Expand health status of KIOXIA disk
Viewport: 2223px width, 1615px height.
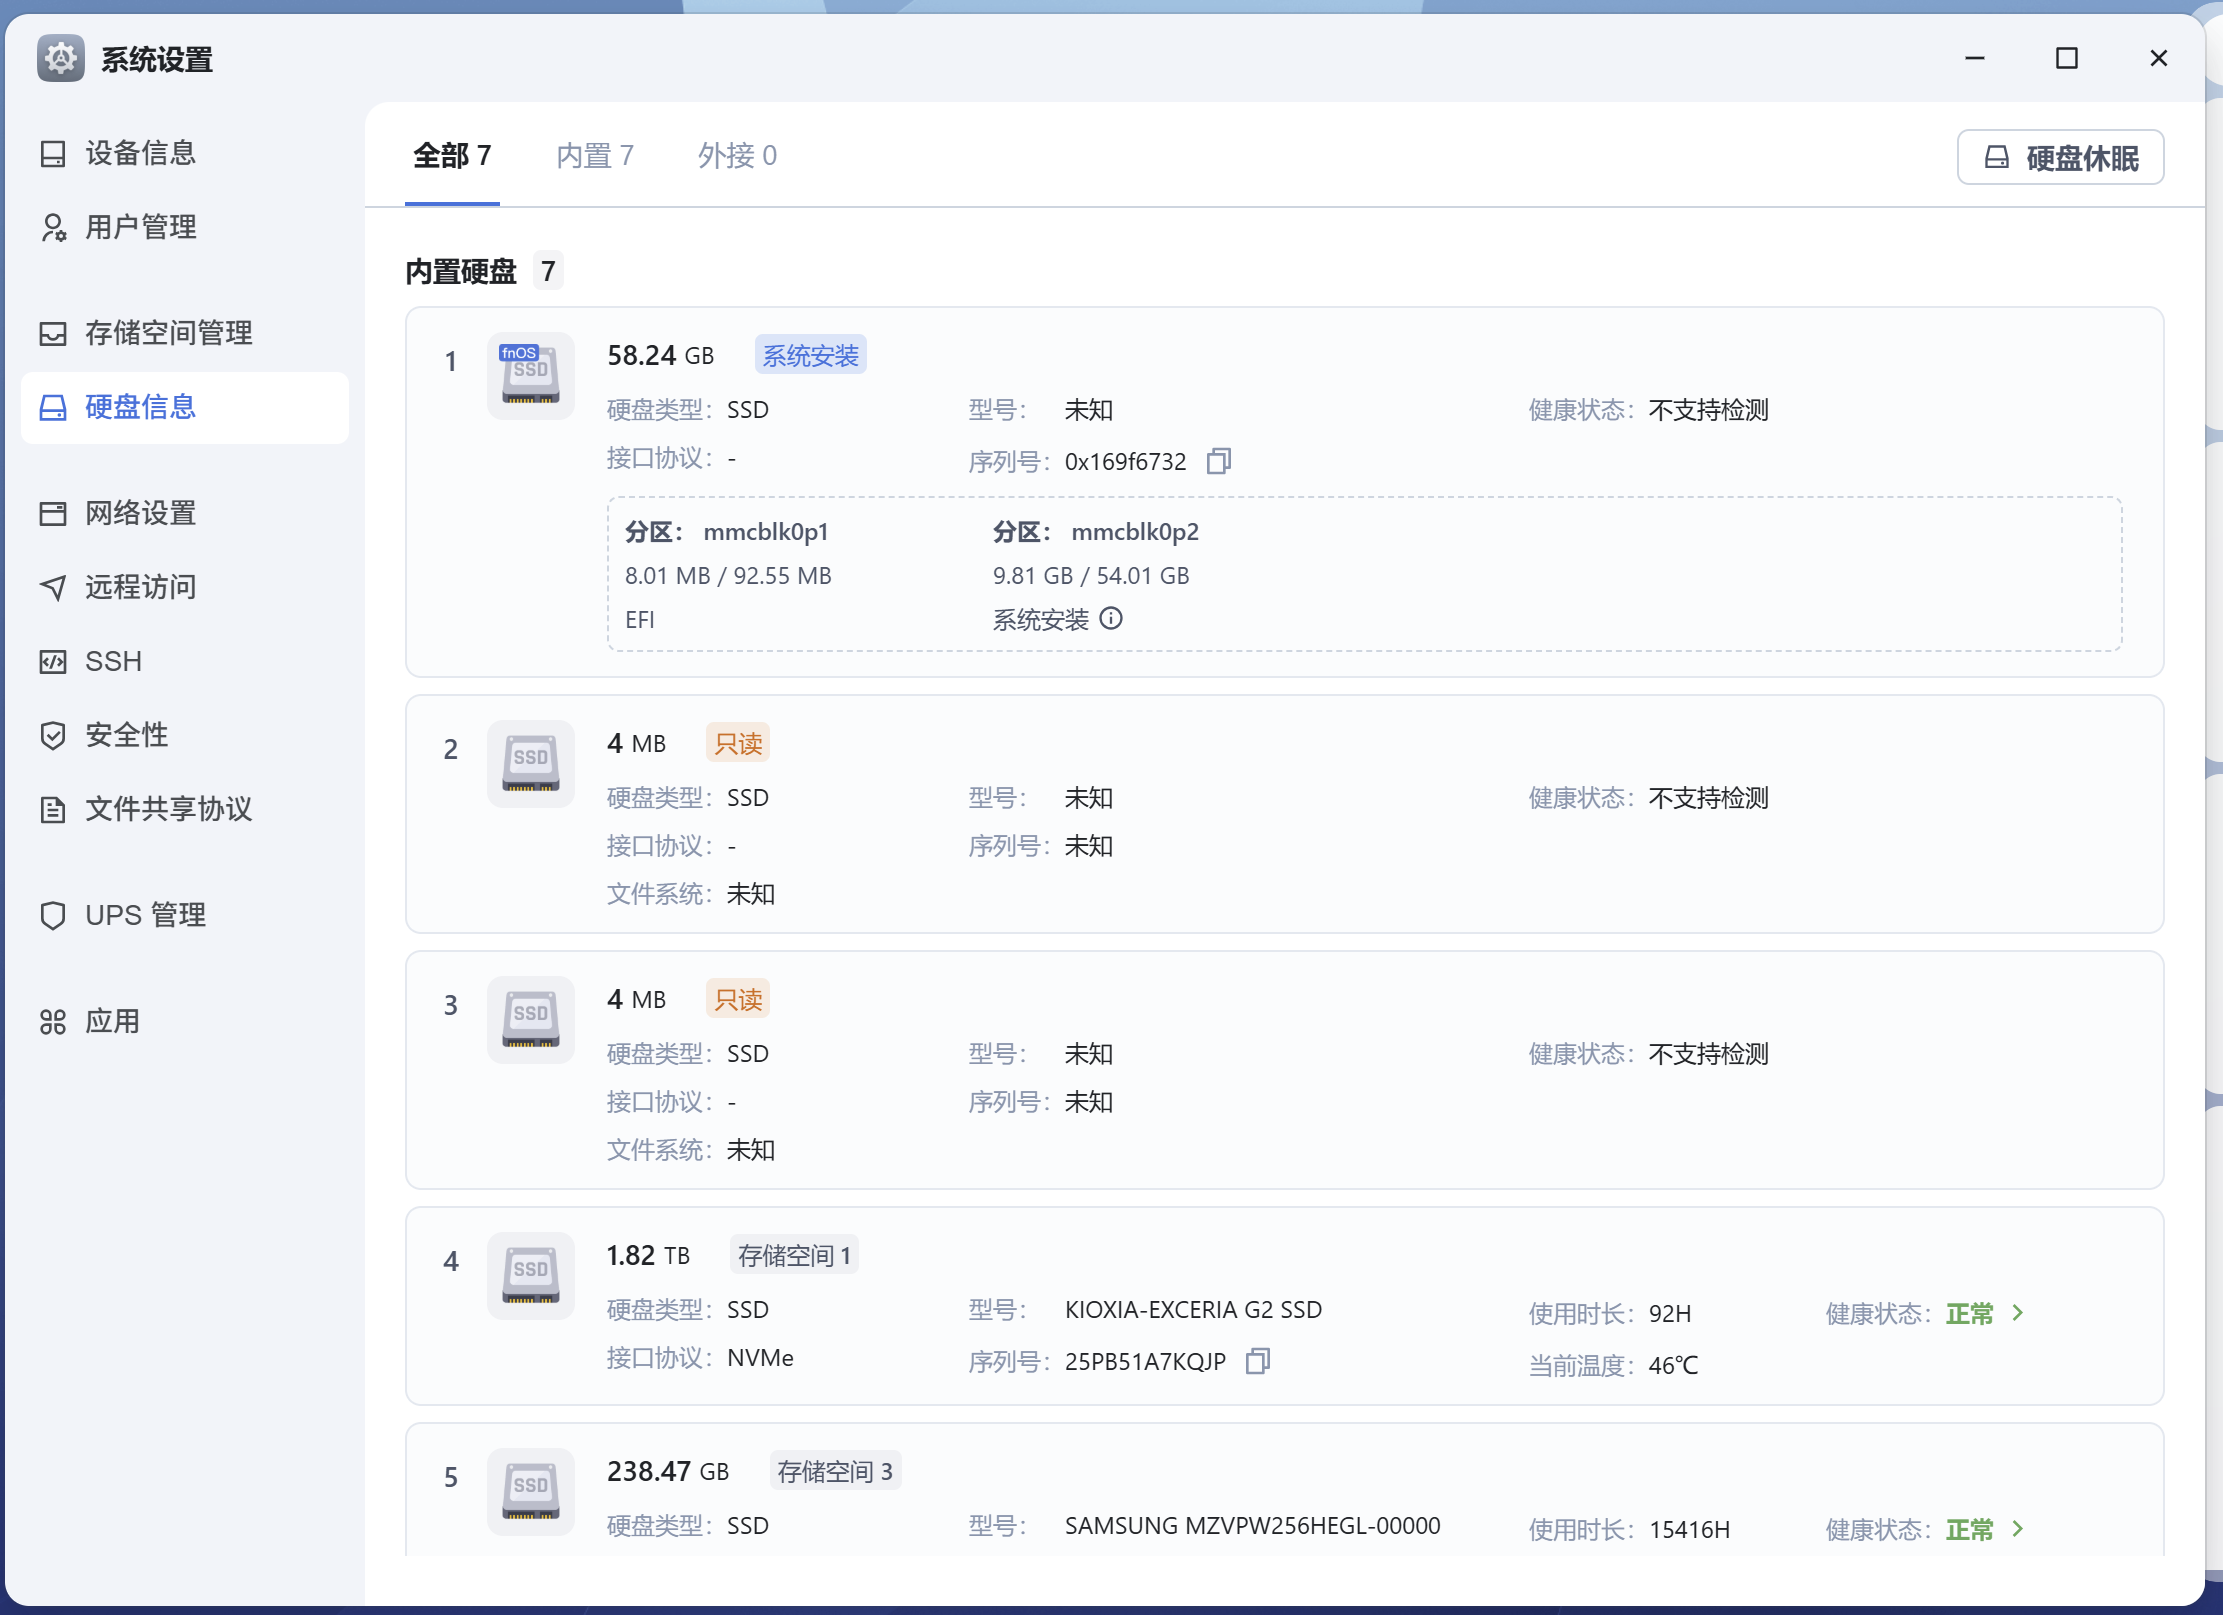[x=2017, y=1313]
